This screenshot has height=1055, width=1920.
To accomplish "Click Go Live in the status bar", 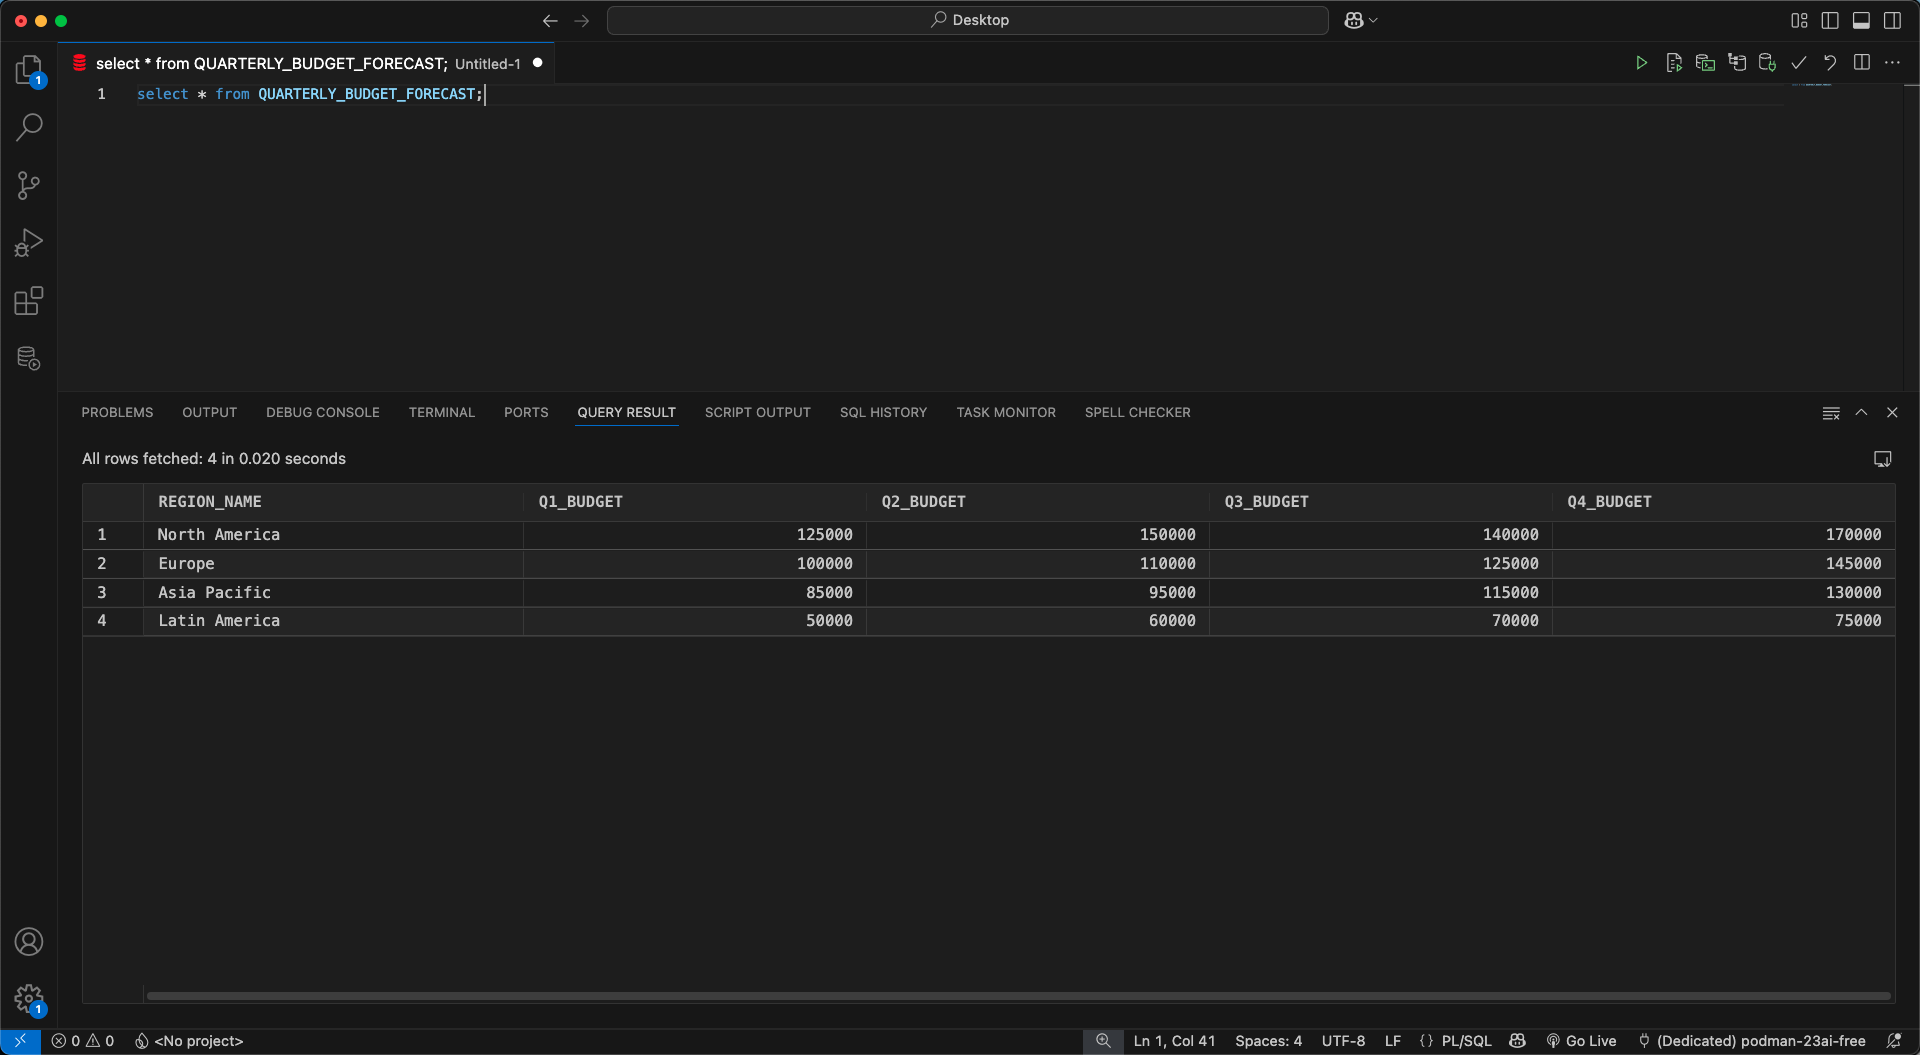I will coord(1582,1041).
